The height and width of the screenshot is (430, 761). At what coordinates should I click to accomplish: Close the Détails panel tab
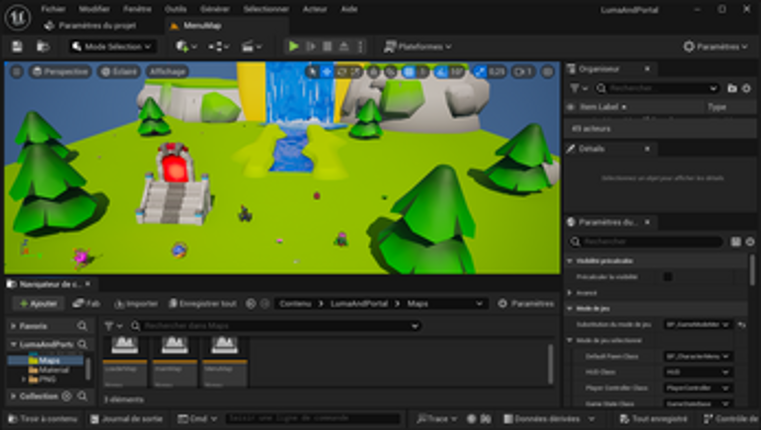(x=647, y=149)
